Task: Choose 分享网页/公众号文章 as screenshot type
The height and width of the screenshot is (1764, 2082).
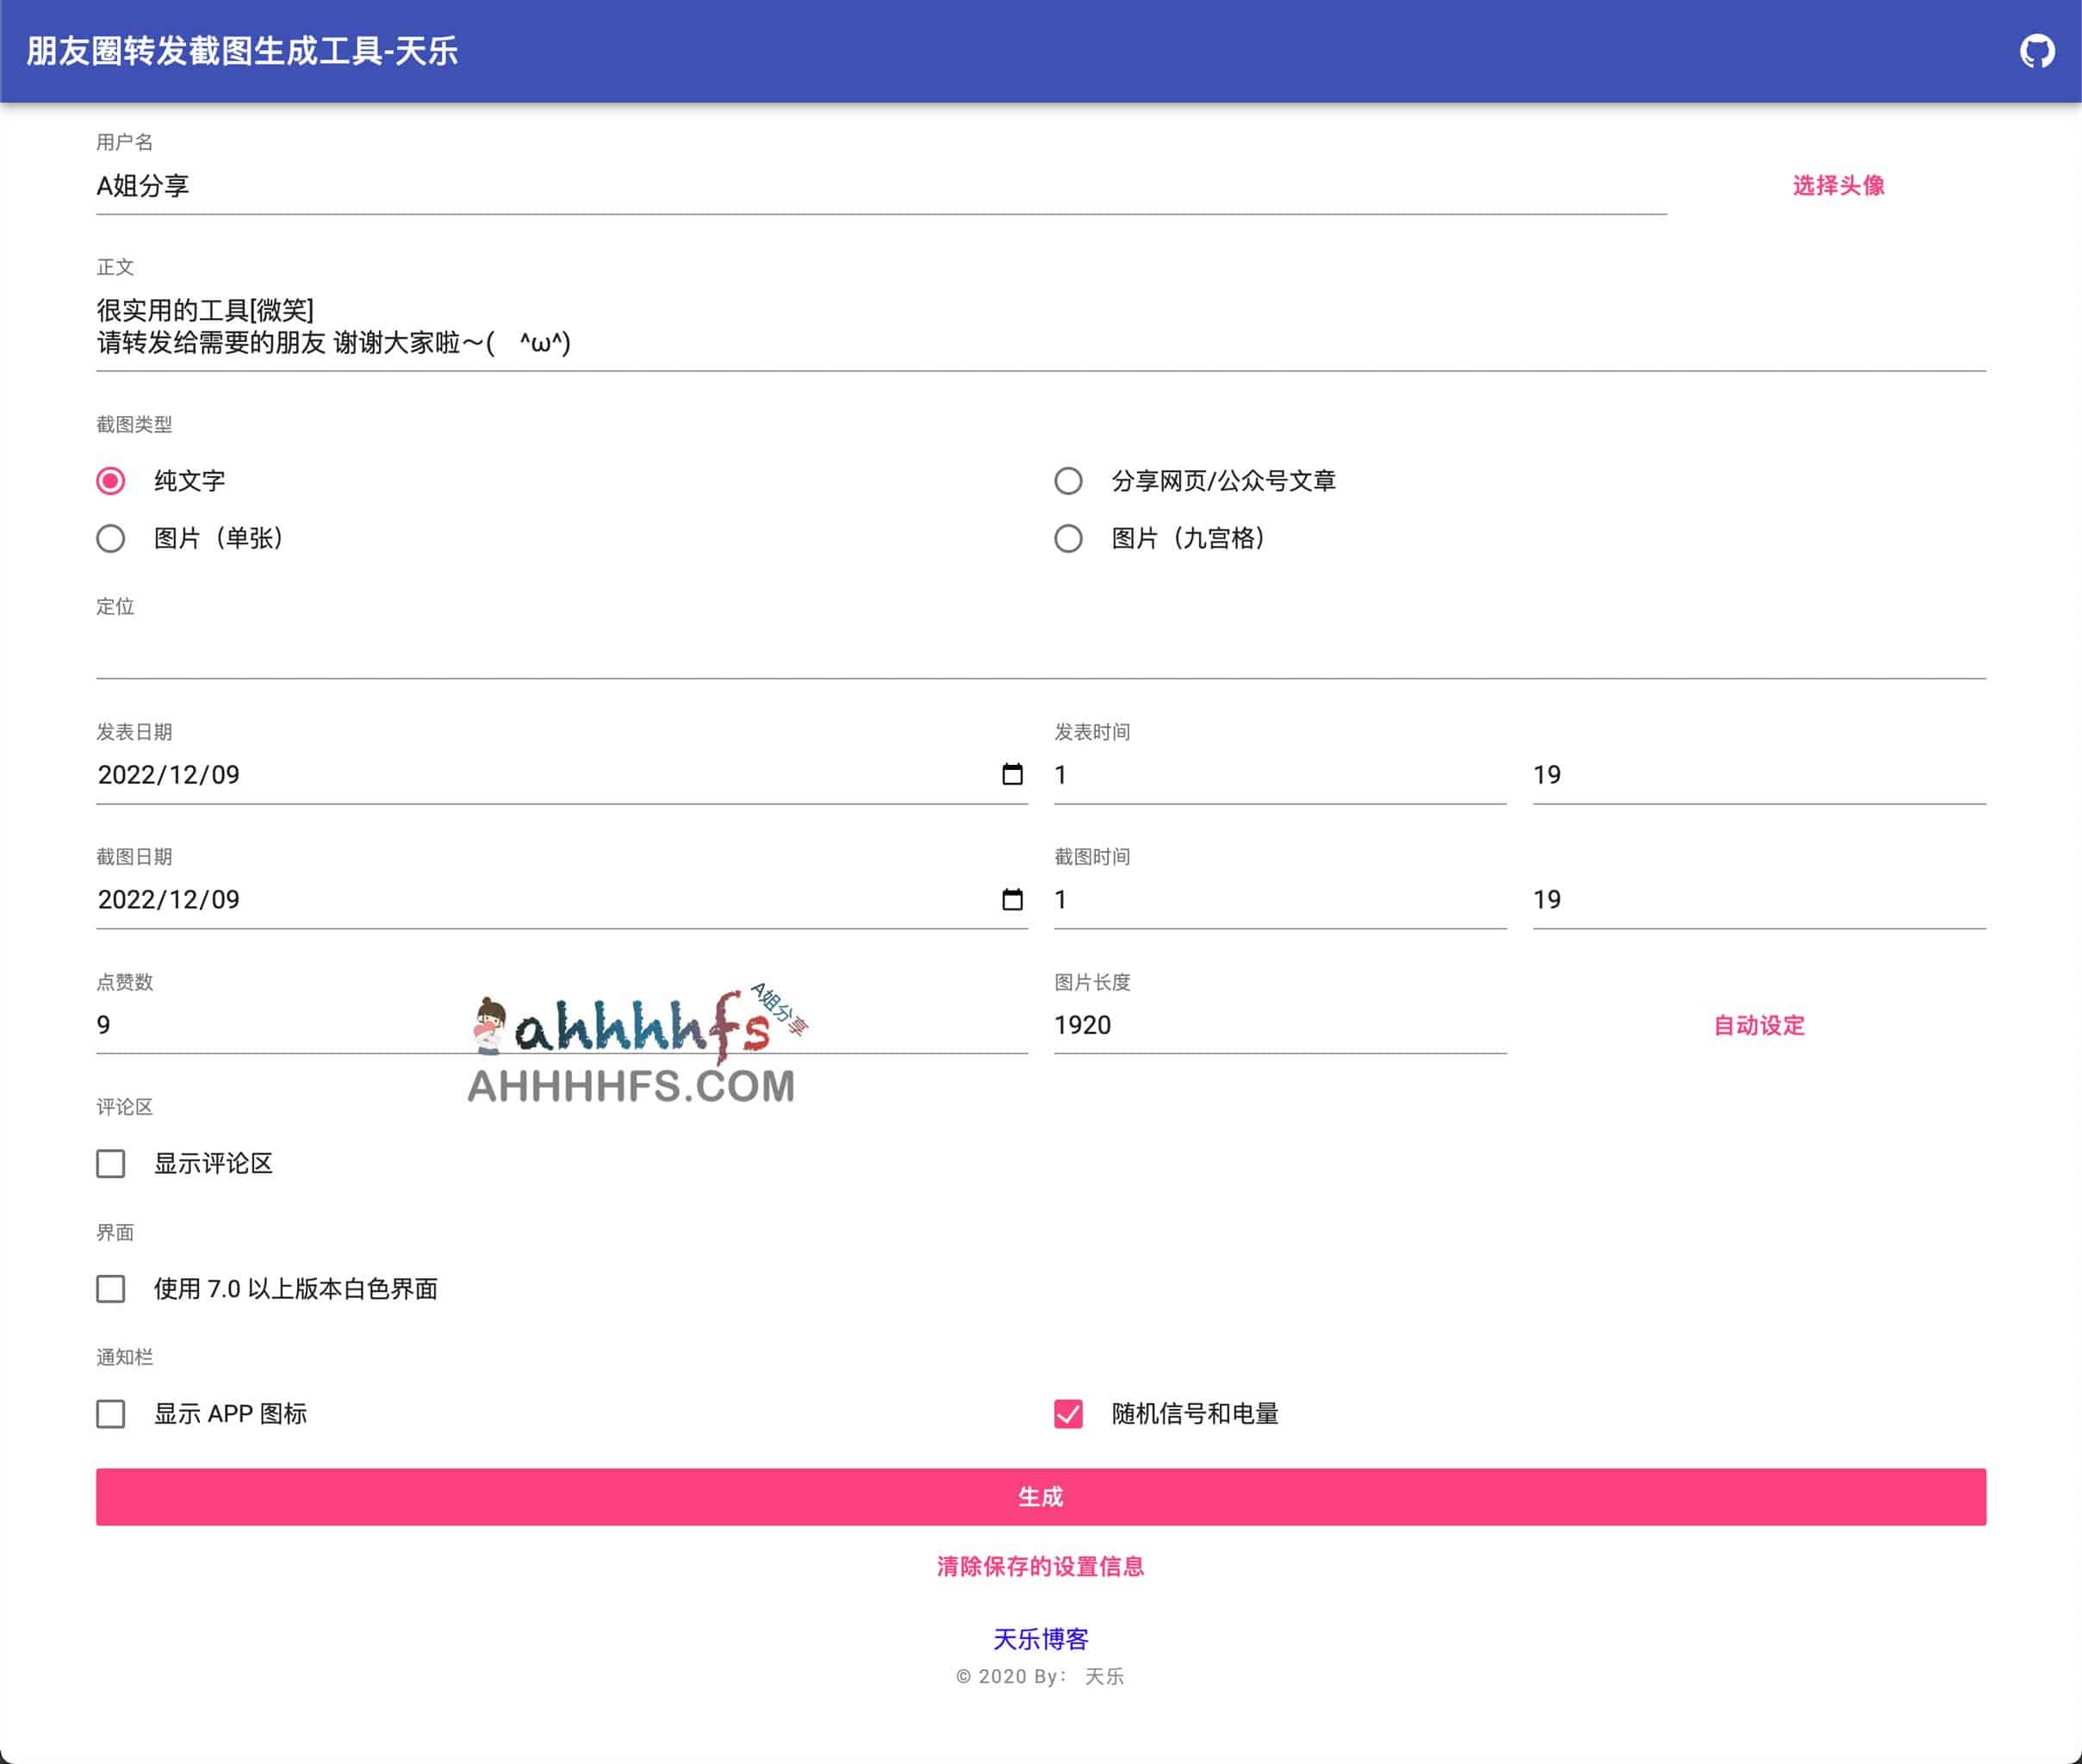Action: tap(1068, 481)
